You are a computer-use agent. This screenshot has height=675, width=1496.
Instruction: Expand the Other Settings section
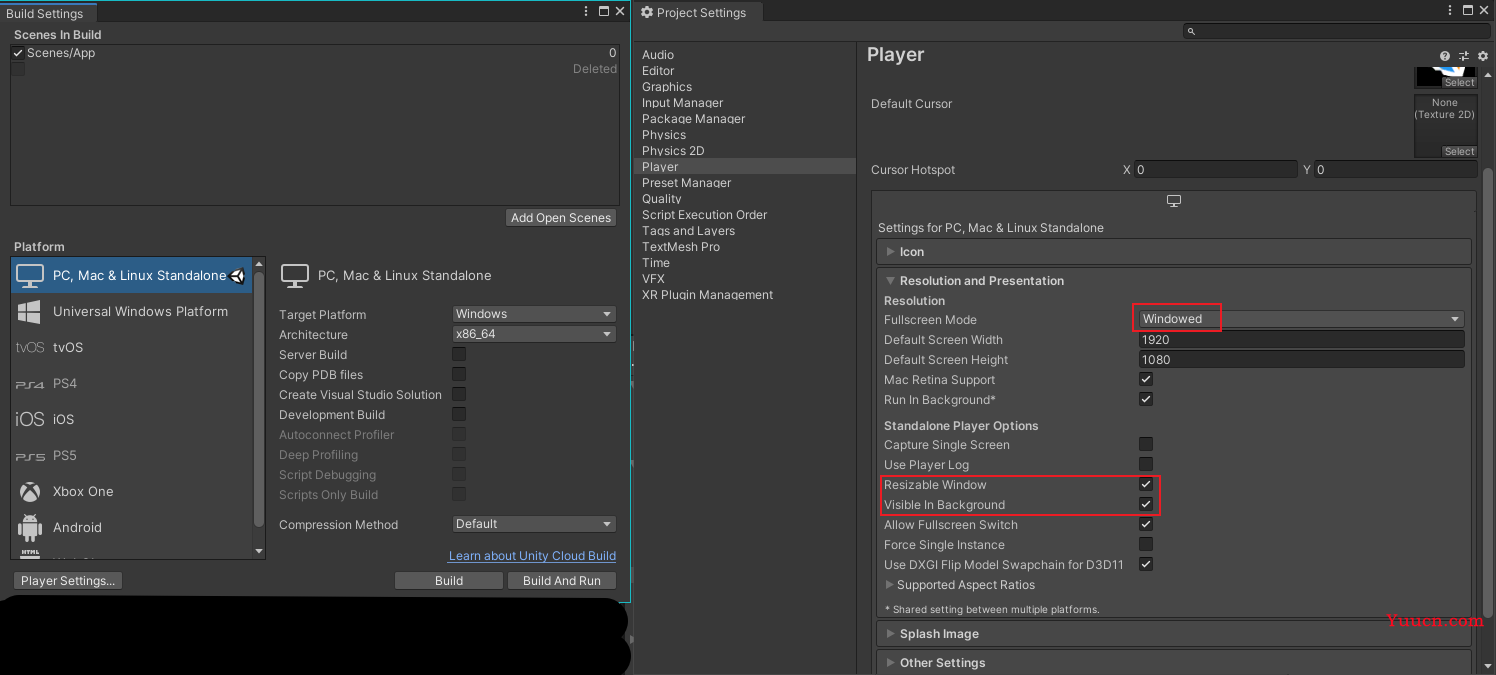(x=1174, y=663)
